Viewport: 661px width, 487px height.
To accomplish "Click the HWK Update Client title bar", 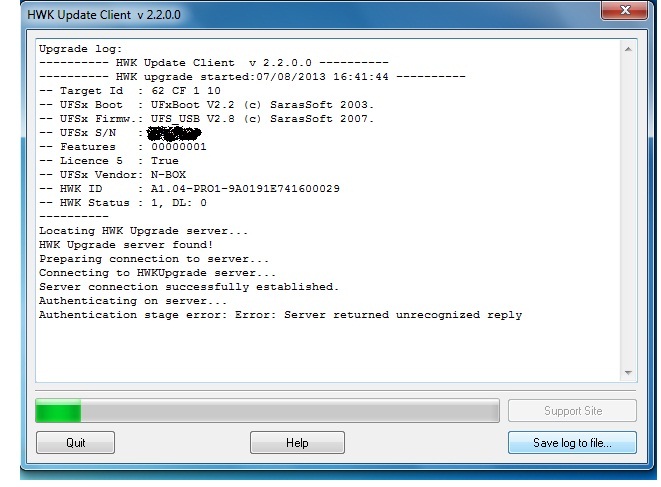I will (300, 12).
